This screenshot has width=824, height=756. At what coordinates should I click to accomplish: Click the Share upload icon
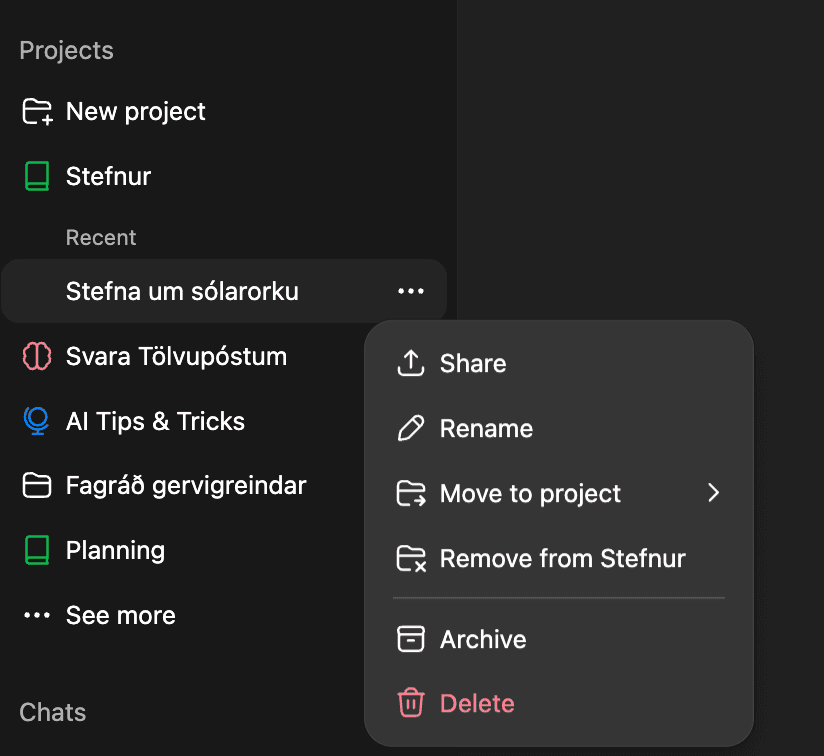point(410,363)
